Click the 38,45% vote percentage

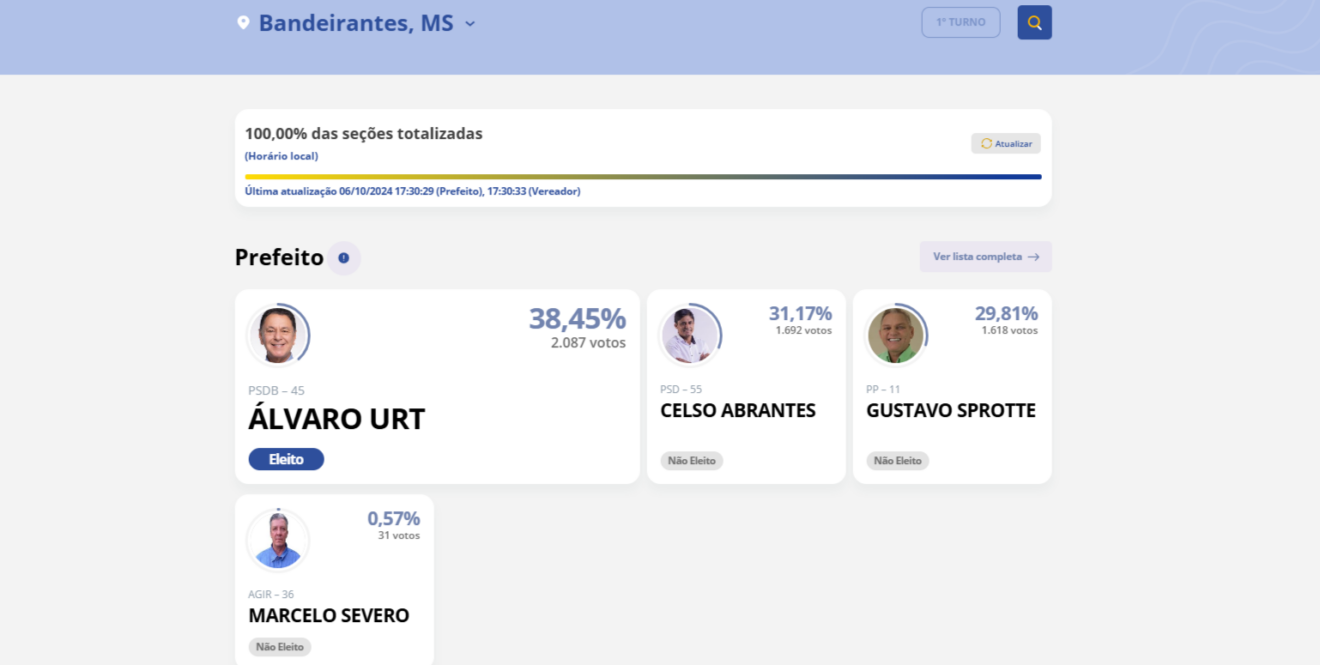(577, 318)
